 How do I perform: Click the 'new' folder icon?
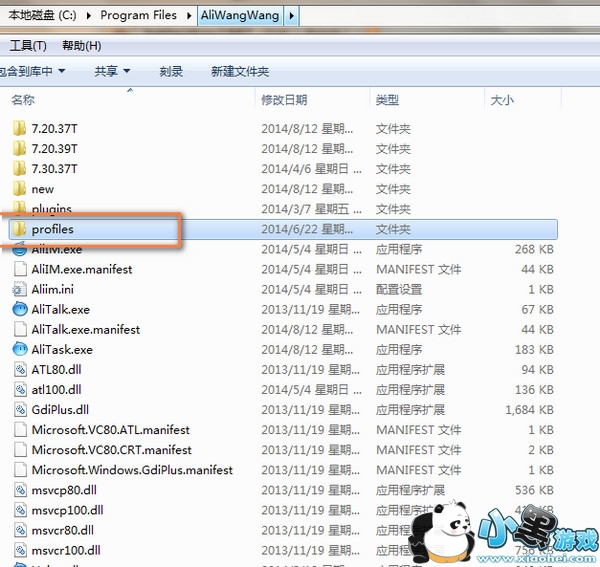[x=19, y=189]
